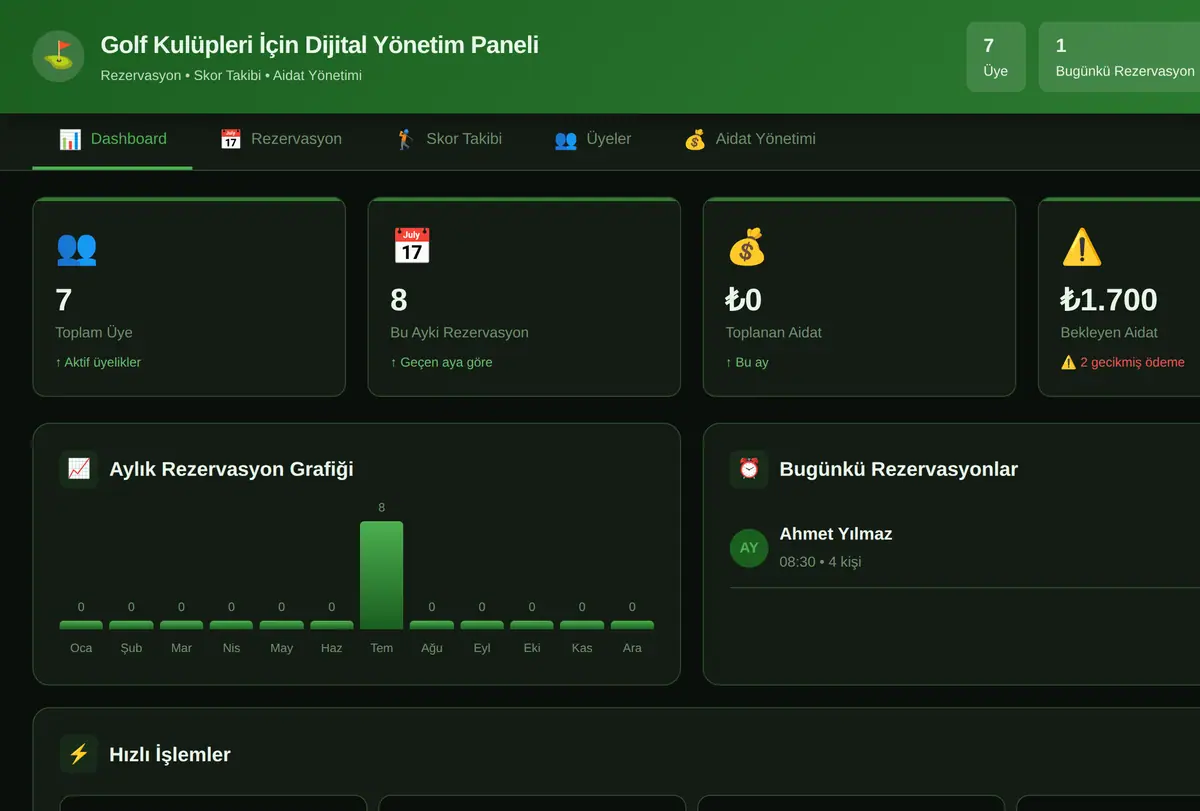Click the "Toplam Üye" card label

coord(94,333)
